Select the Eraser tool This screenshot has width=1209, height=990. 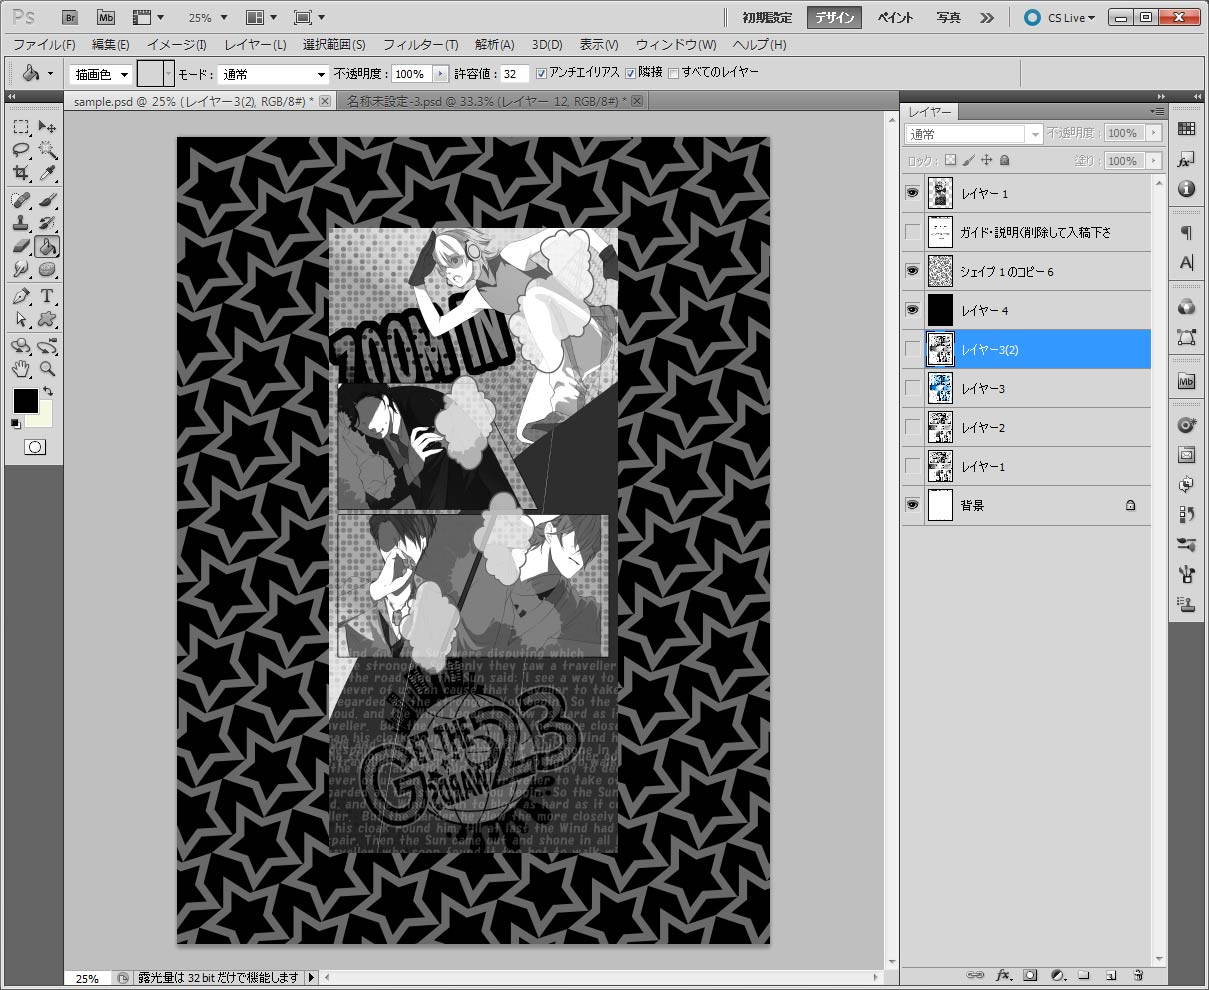click(x=21, y=246)
